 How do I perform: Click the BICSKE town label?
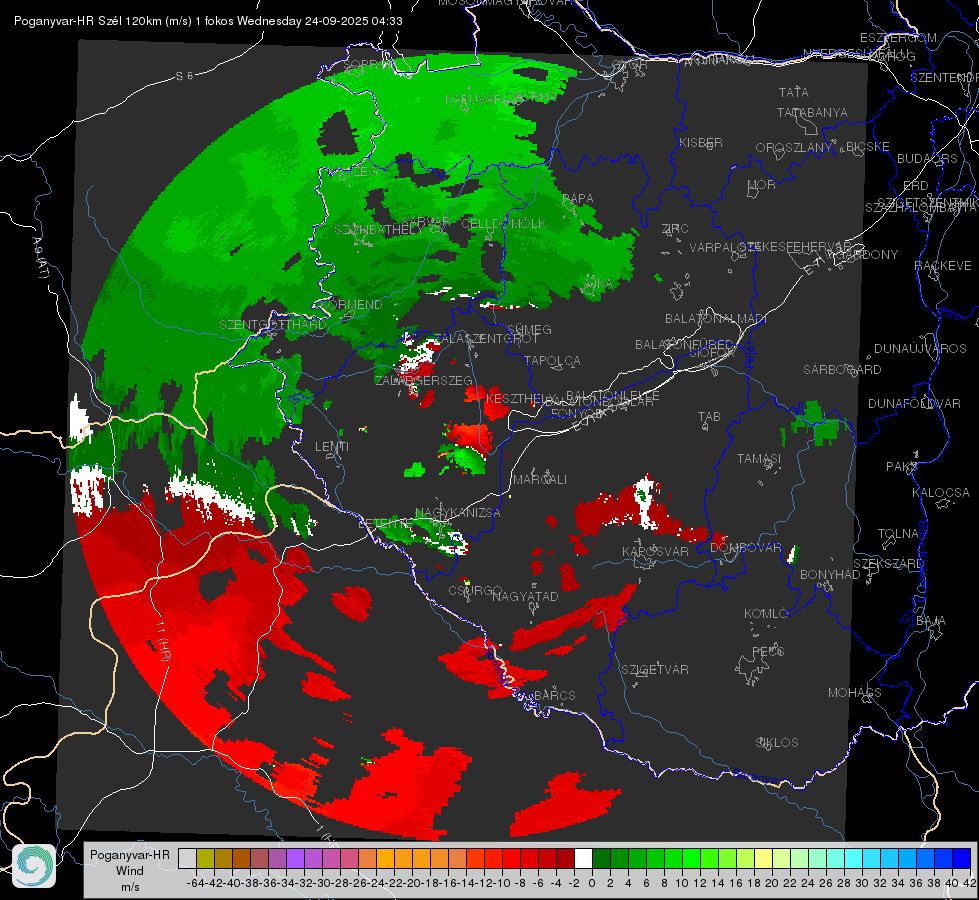pyautogui.click(x=868, y=146)
